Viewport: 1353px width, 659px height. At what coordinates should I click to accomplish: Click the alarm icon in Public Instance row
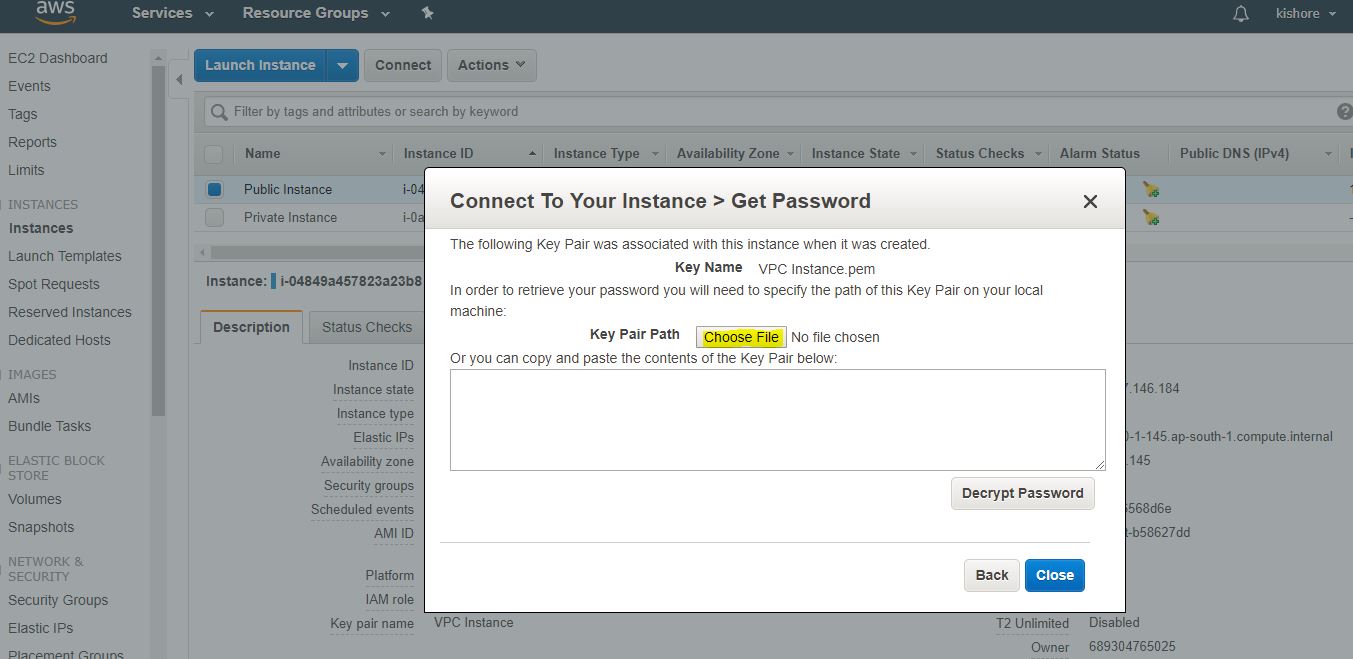point(1151,189)
